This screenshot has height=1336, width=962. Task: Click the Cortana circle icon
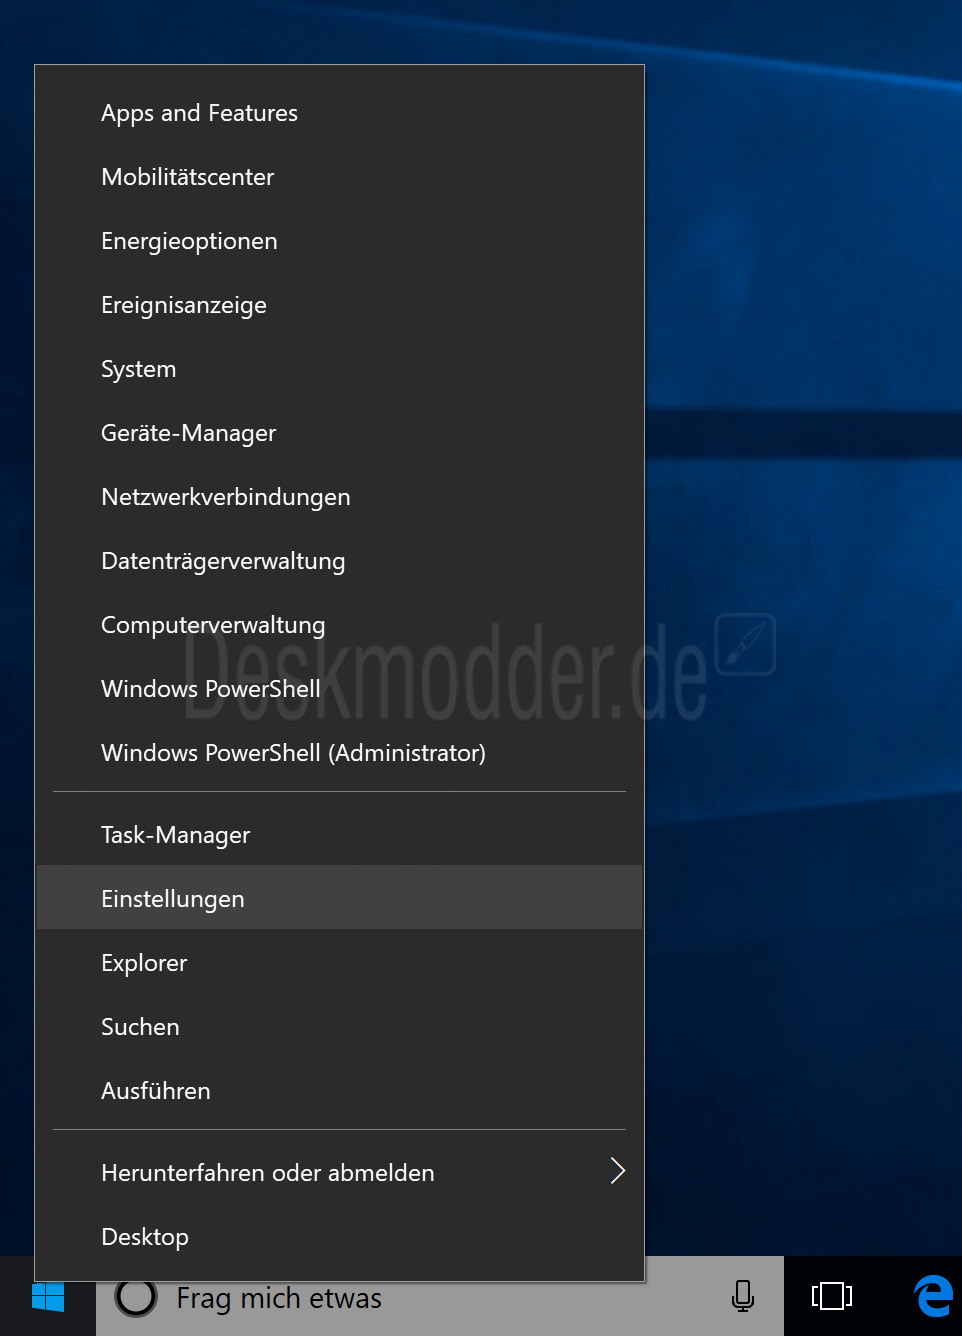[x=135, y=1297]
